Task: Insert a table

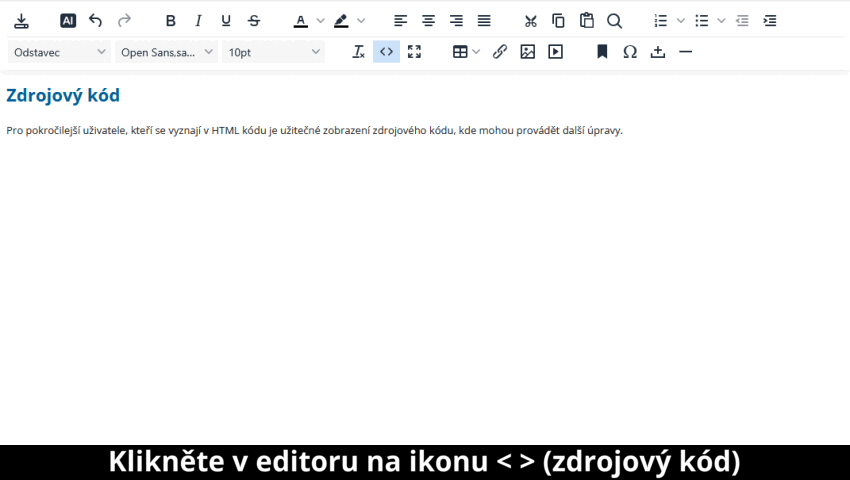Action: pos(460,52)
